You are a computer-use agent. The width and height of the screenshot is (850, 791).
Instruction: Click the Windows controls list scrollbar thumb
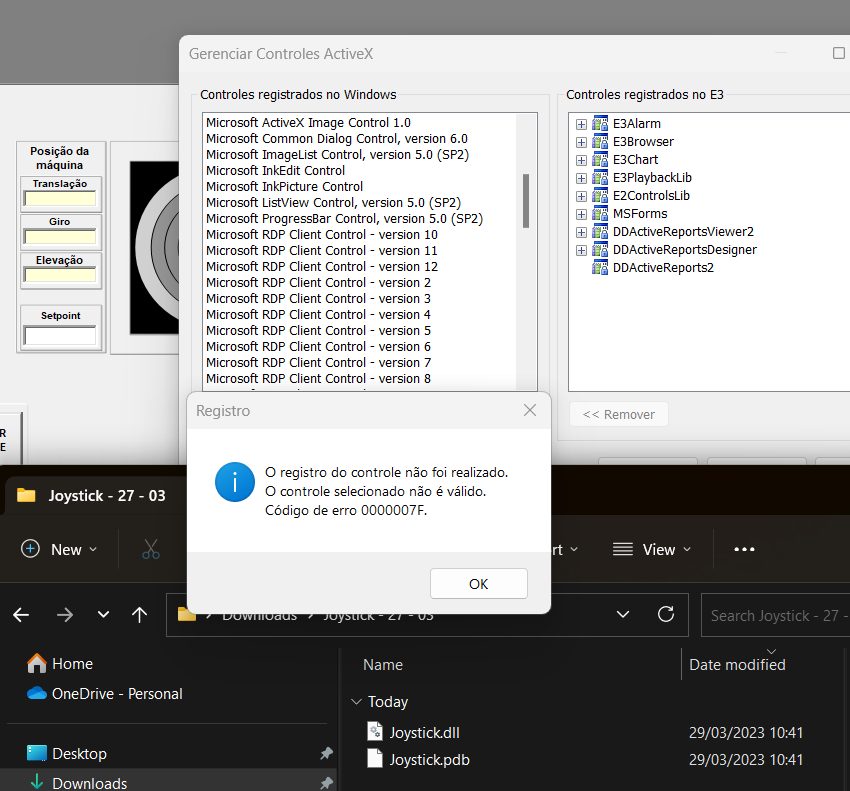tap(525, 201)
